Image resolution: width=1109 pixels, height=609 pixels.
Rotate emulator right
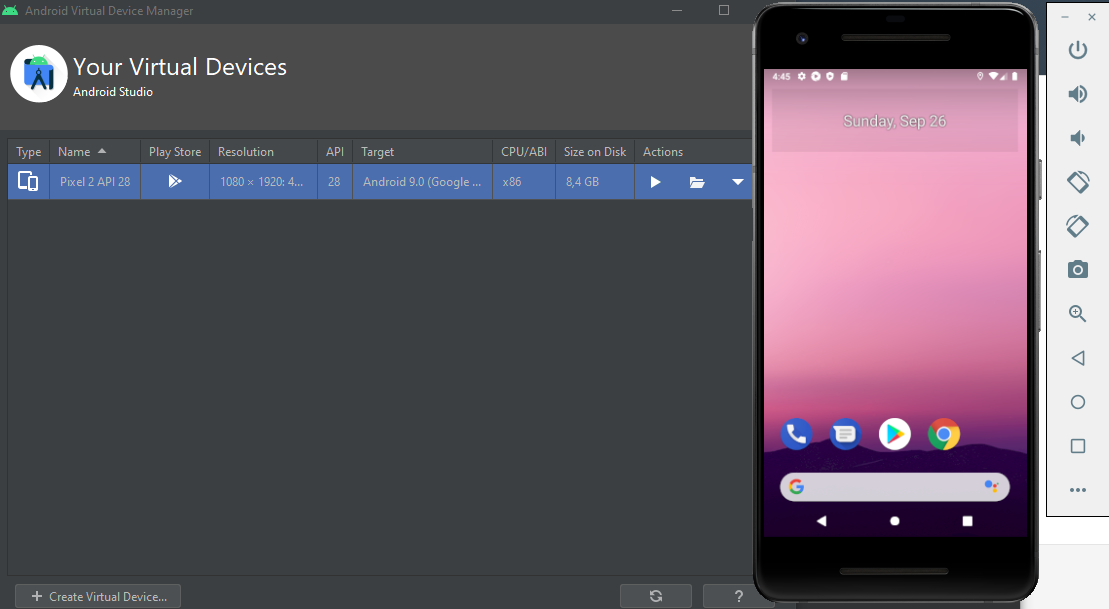[1077, 226]
